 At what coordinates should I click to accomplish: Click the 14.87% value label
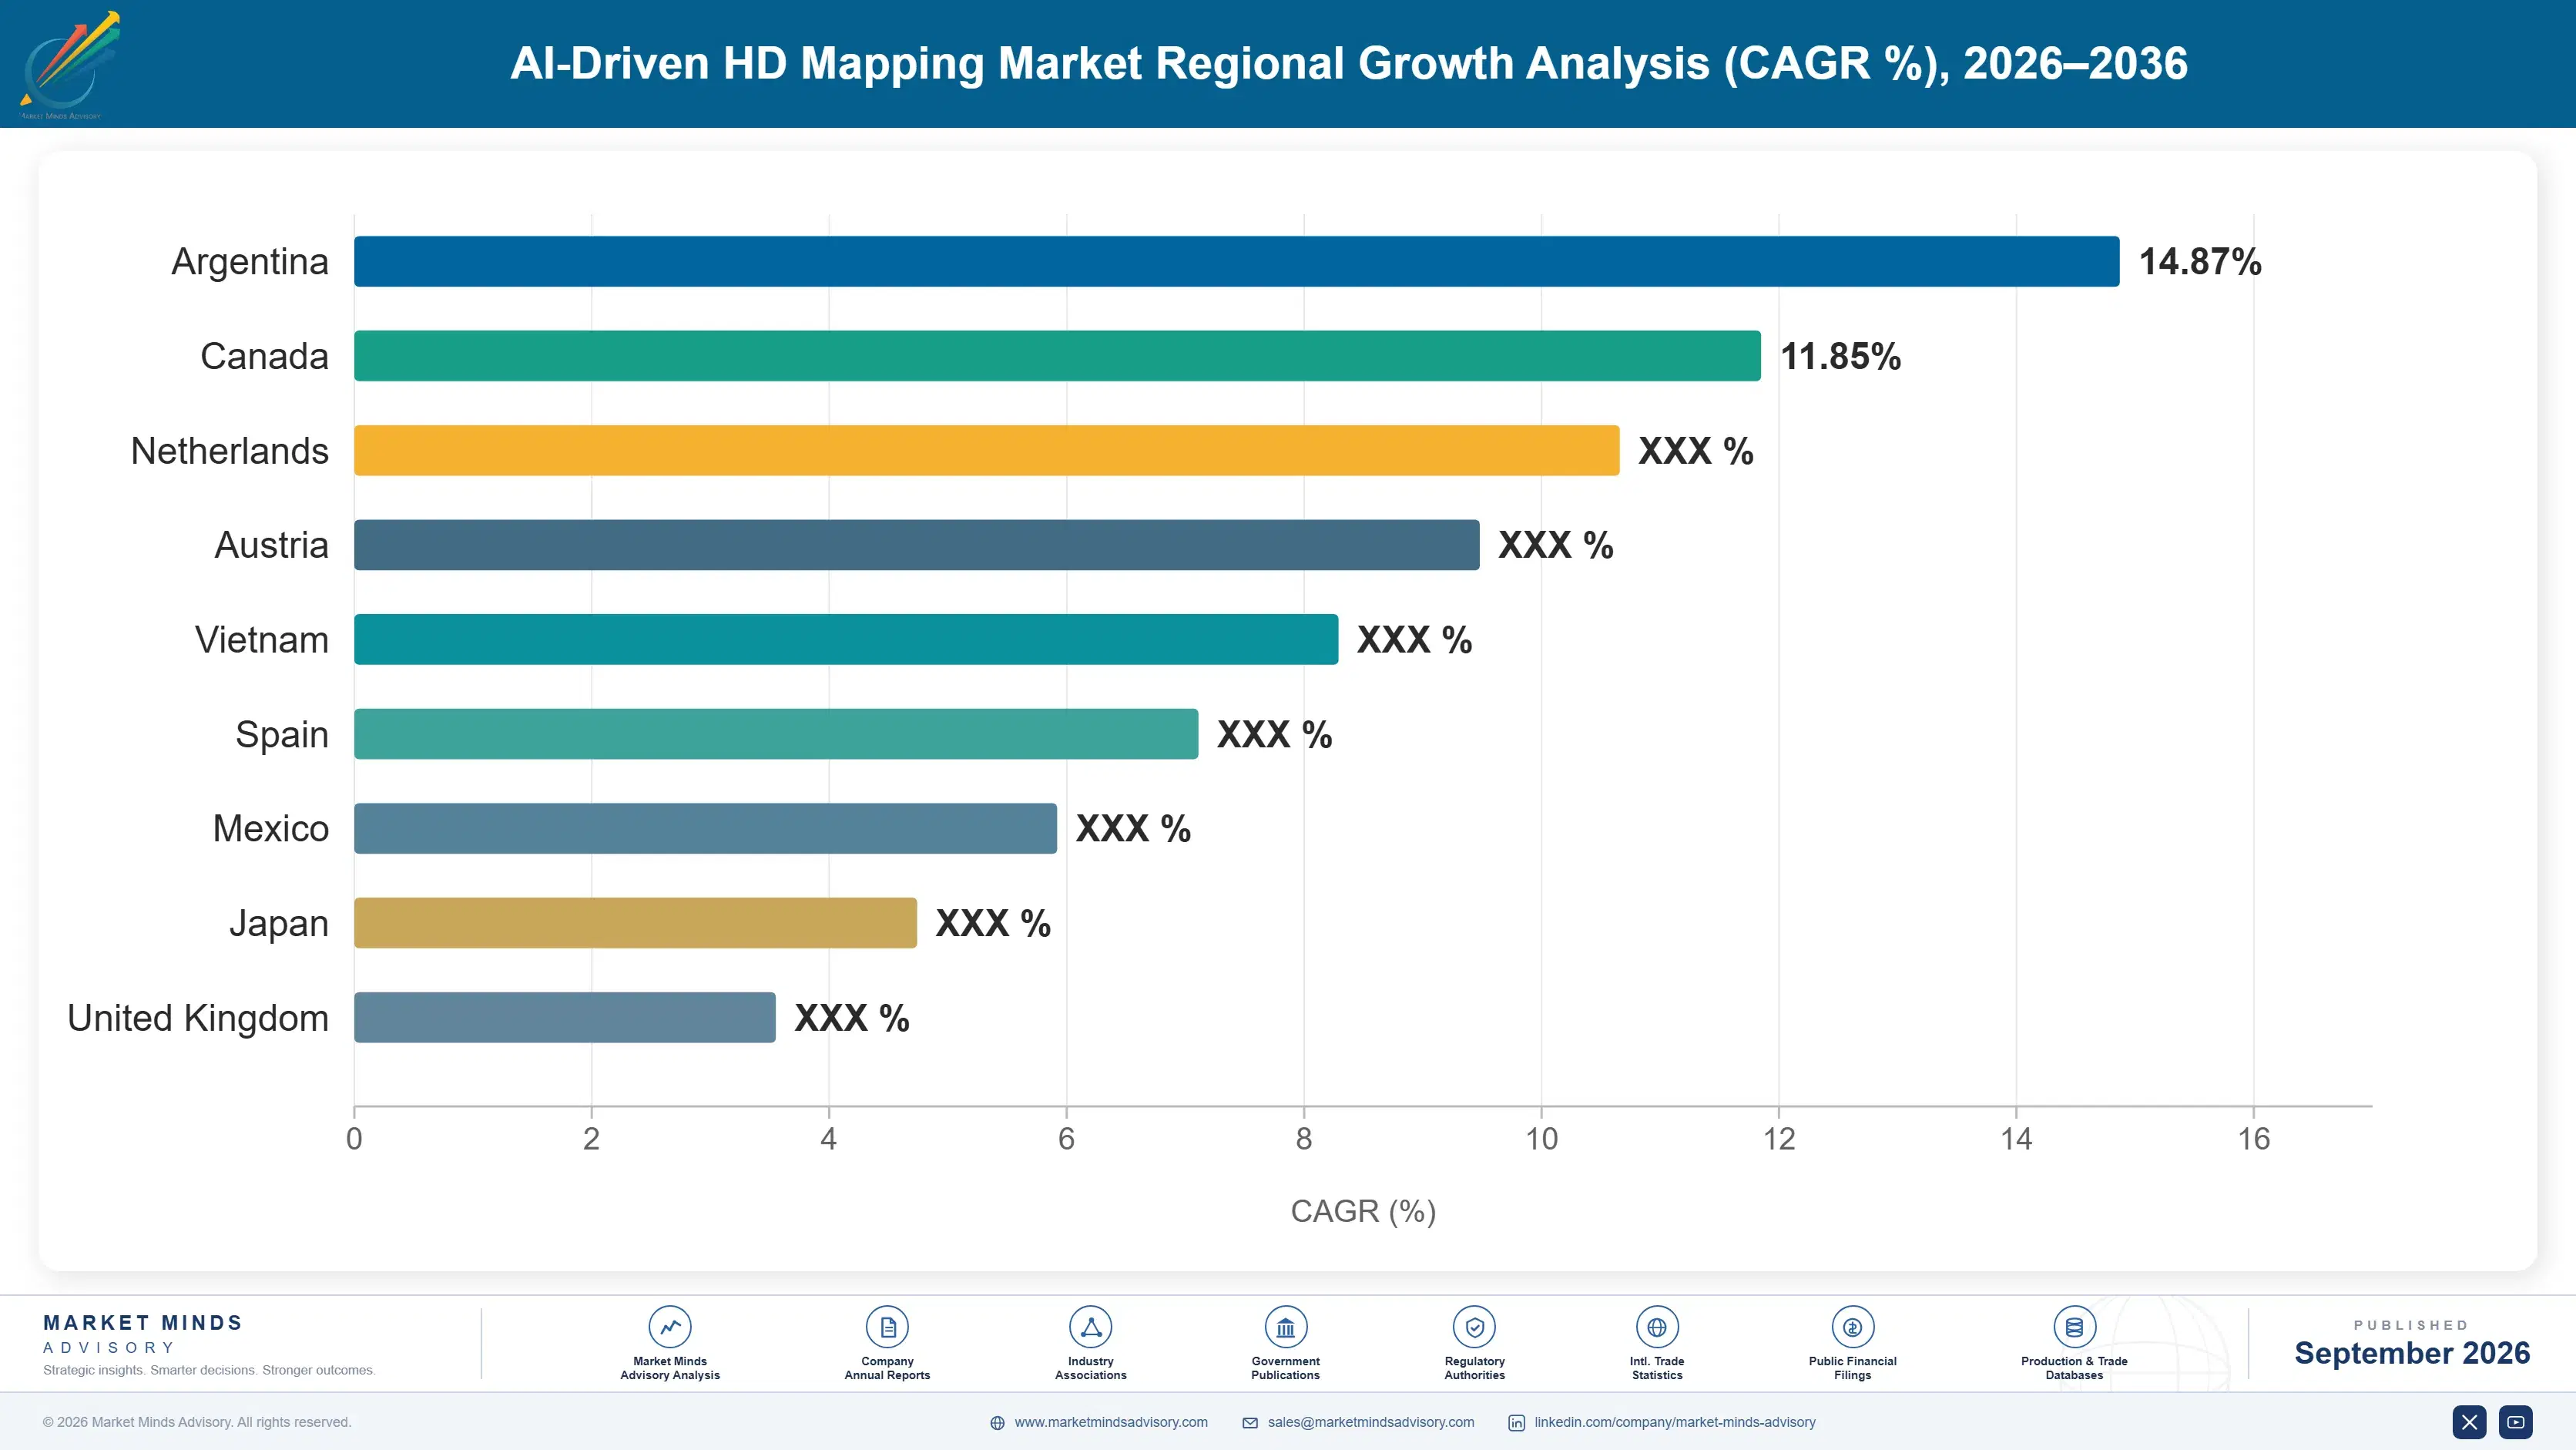coord(2200,261)
